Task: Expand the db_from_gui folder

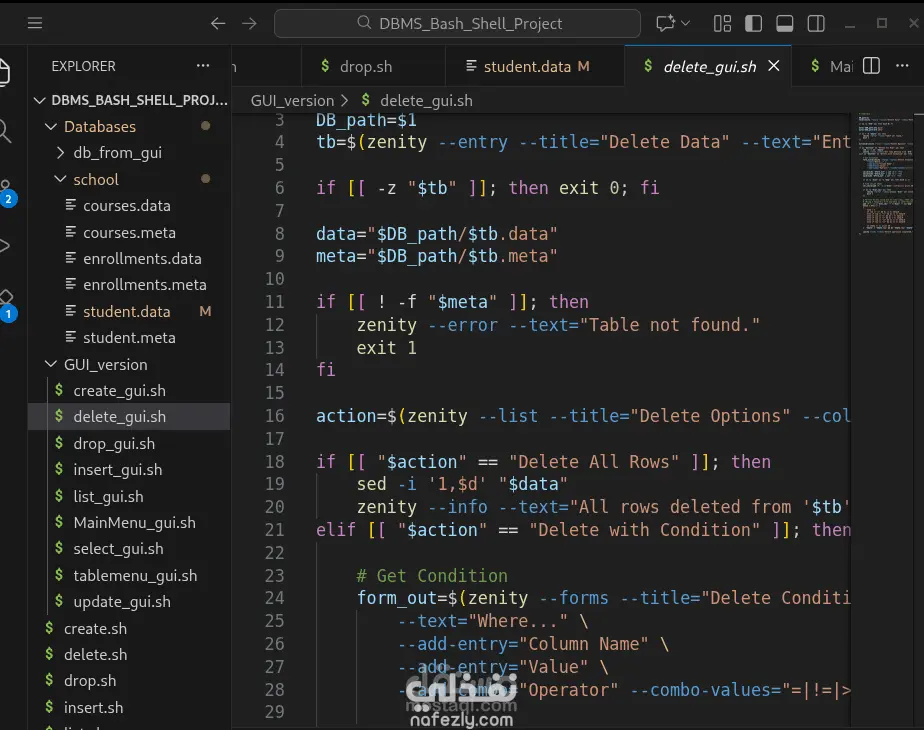Action: [x=117, y=153]
